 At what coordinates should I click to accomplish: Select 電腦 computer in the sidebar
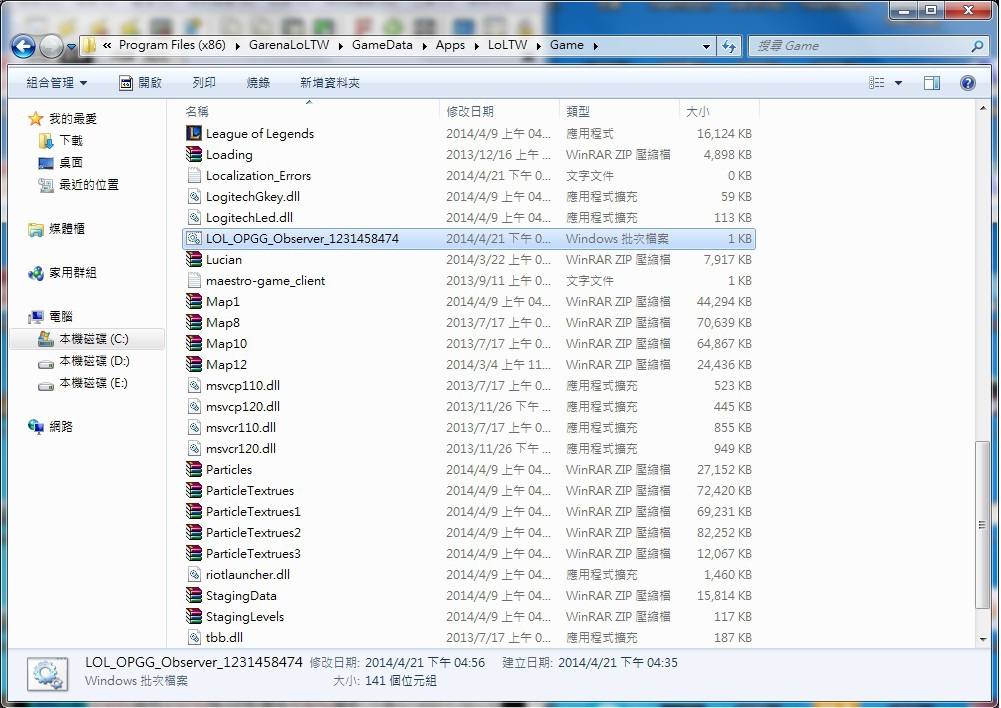tap(51, 317)
